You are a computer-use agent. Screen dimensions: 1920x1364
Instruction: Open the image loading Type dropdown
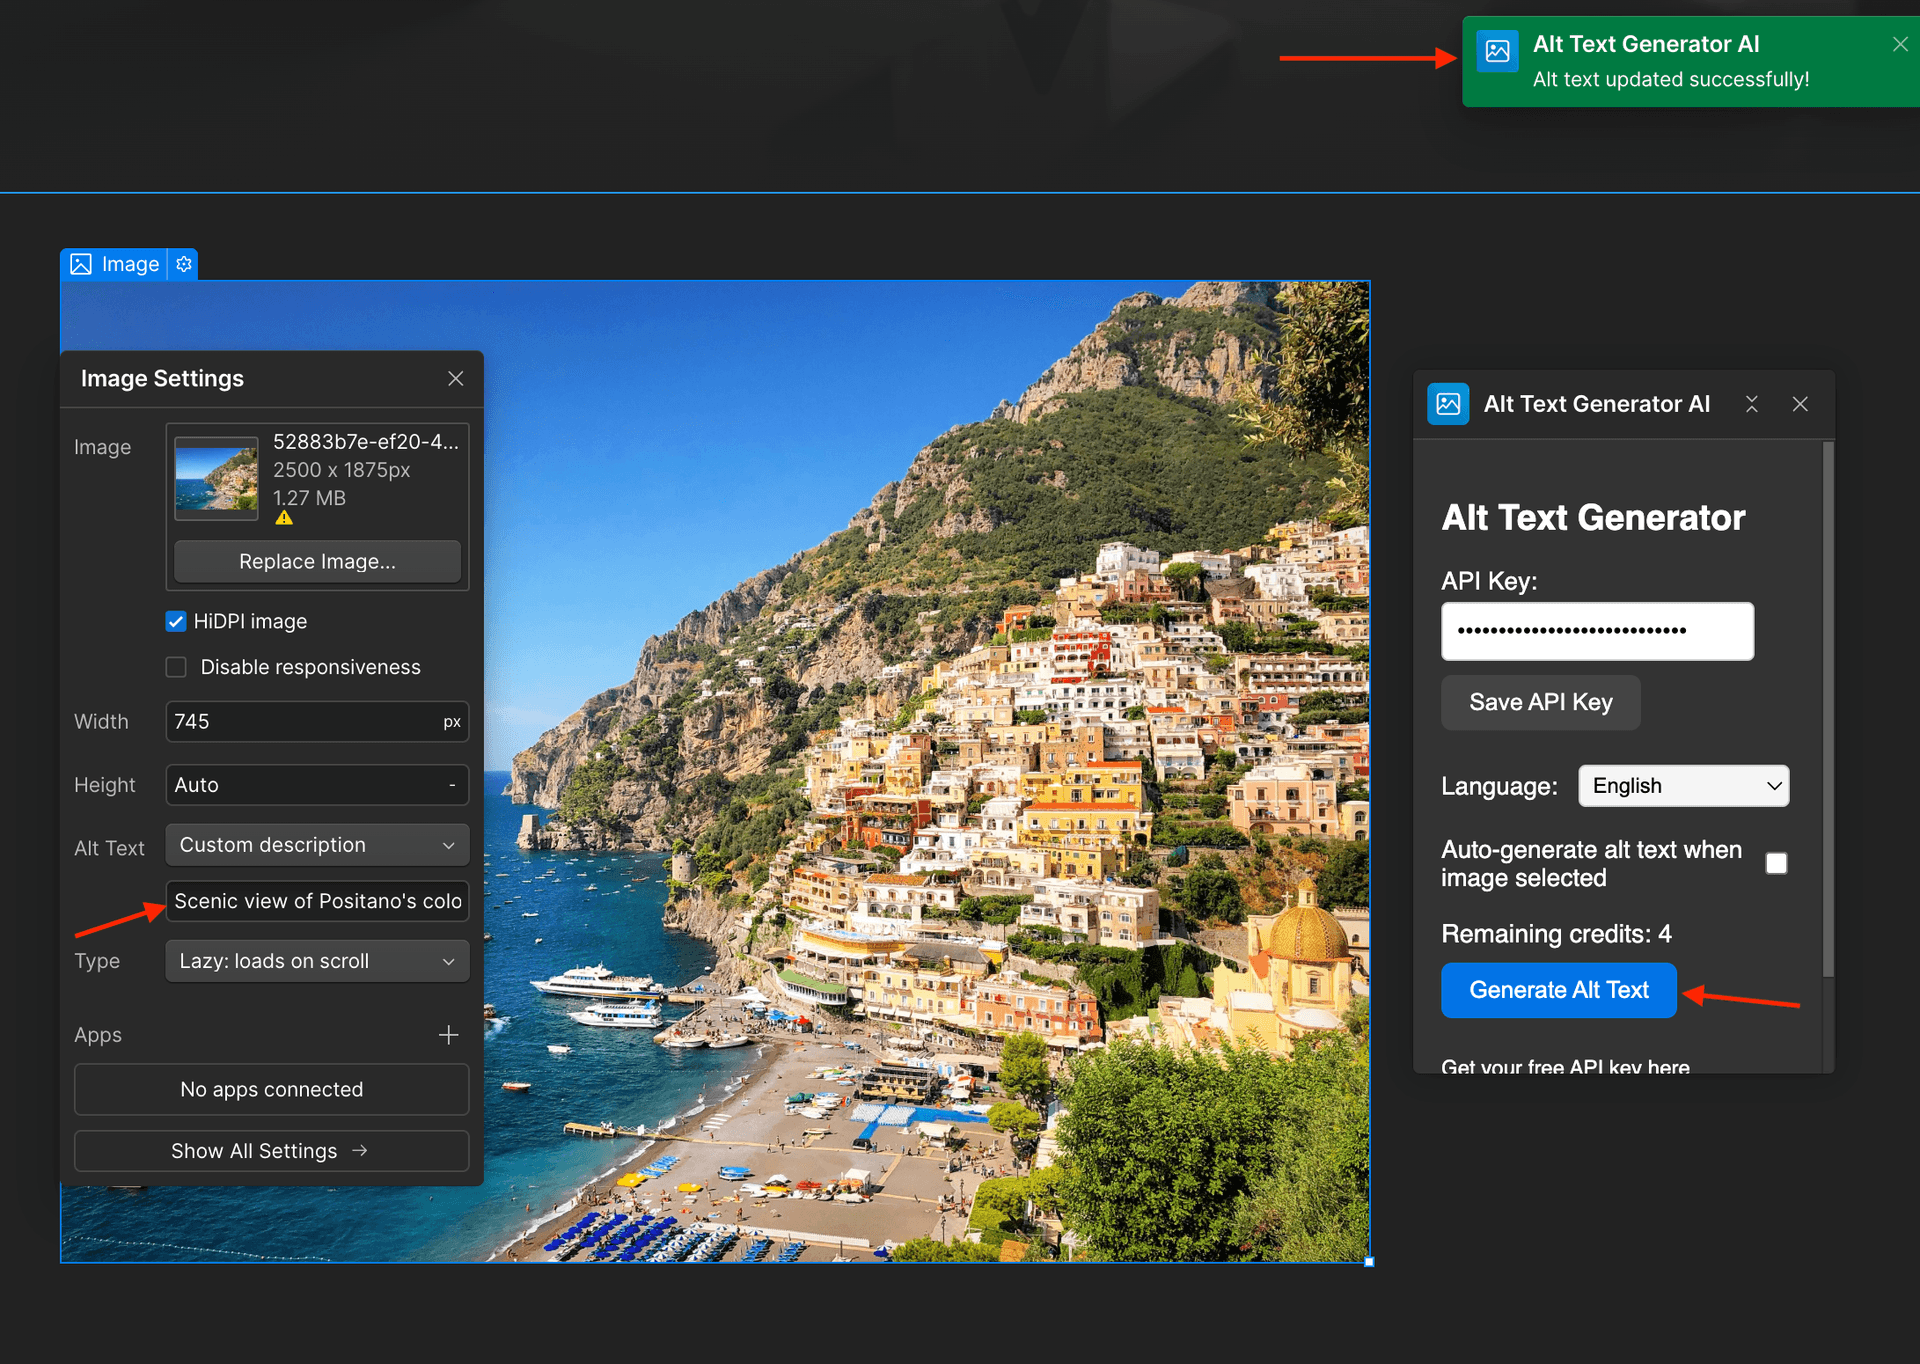[316, 960]
